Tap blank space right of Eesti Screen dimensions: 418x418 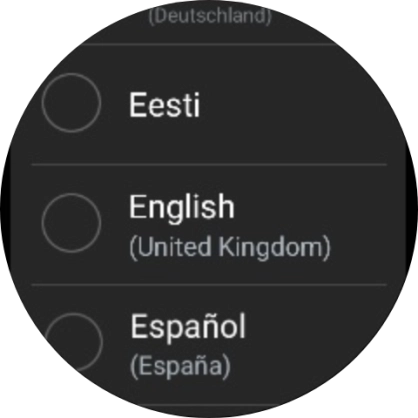point(293,105)
